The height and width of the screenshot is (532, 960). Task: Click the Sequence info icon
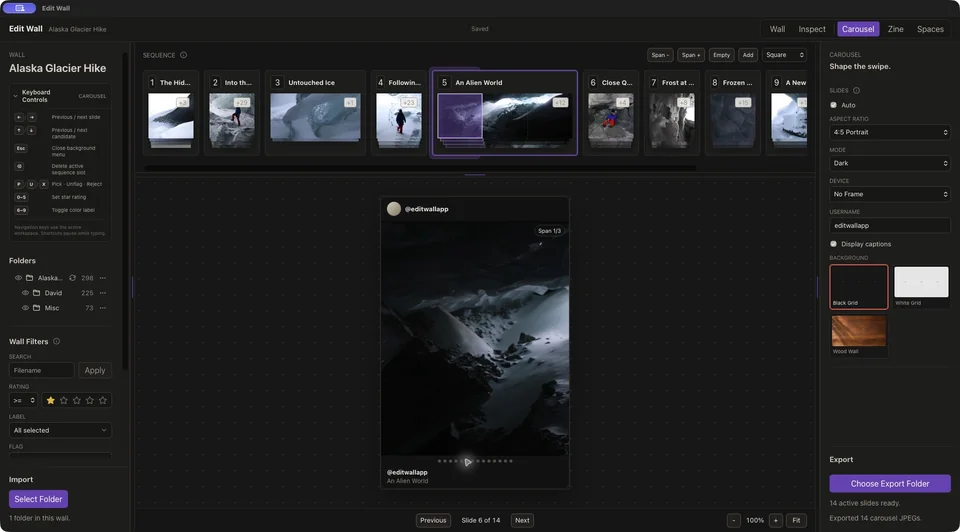pos(183,55)
